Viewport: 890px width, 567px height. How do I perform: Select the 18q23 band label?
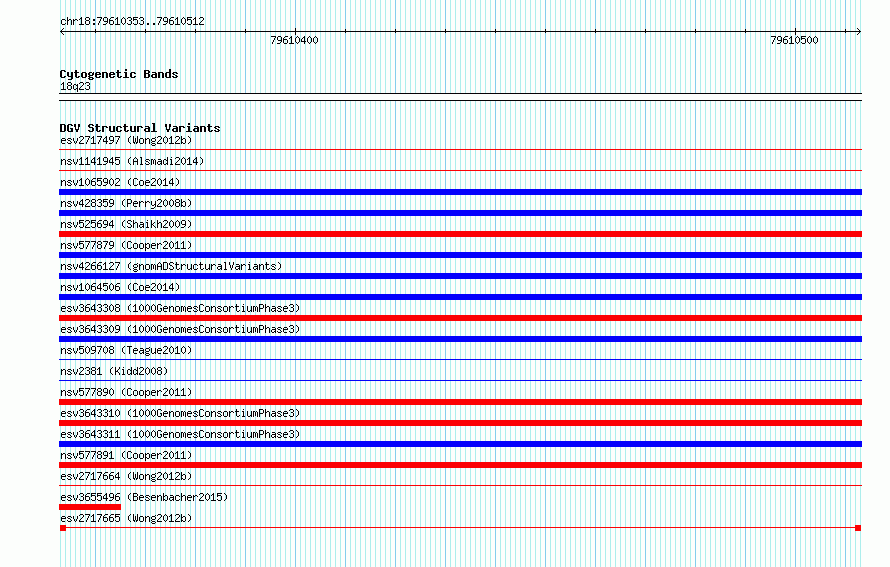[x=75, y=86]
